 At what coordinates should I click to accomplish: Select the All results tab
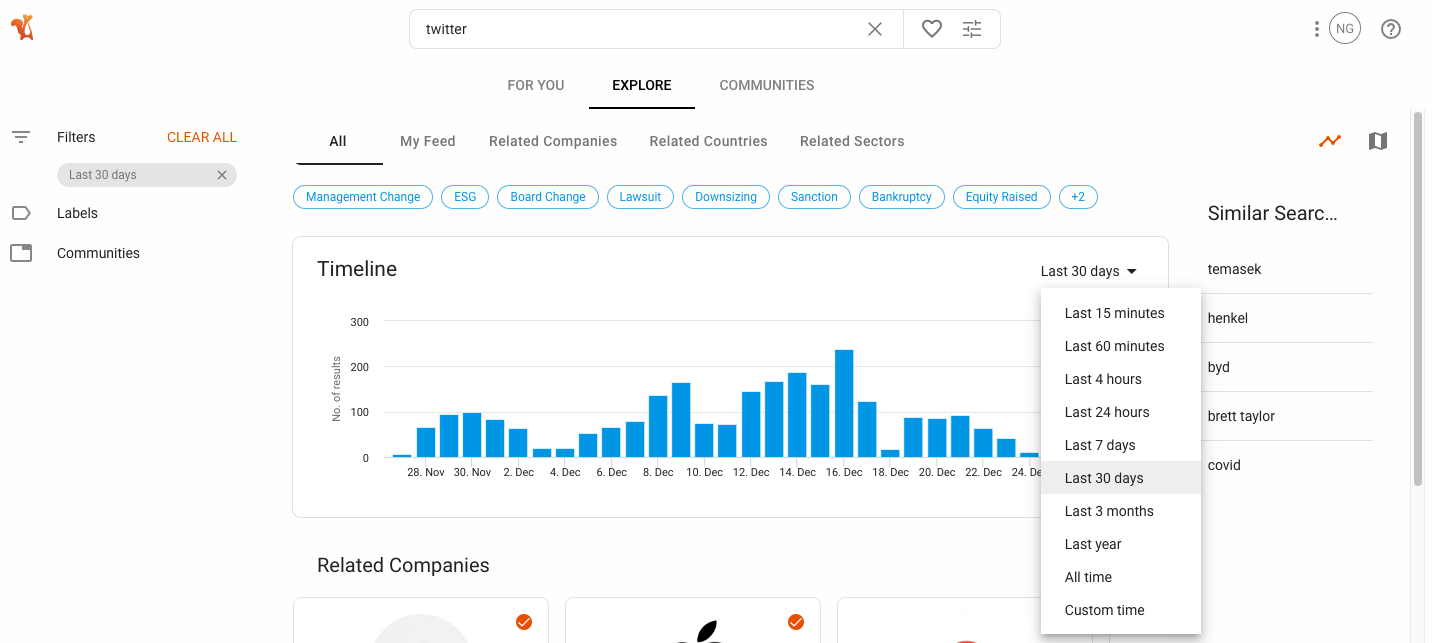338,141
